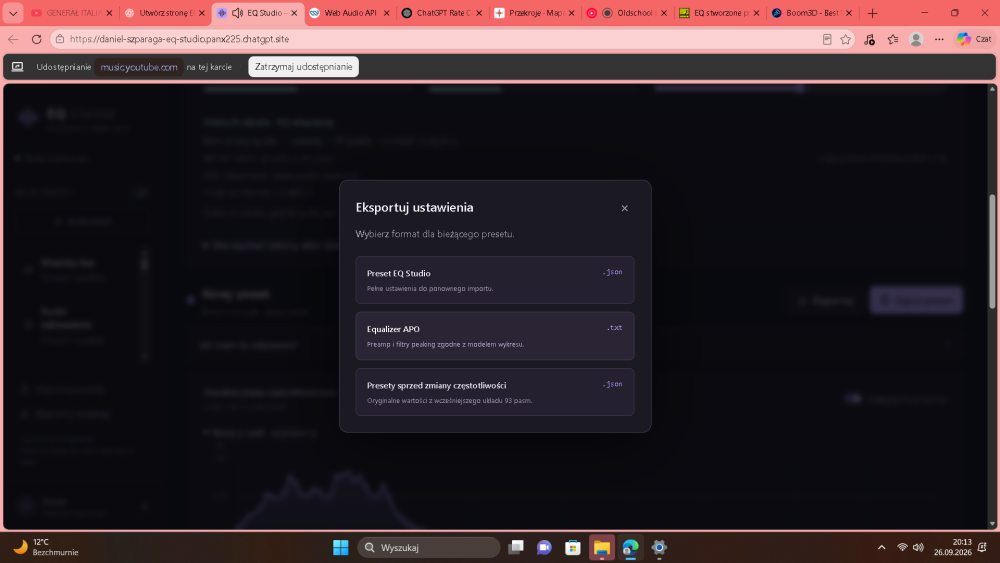The height and width of the screenshot is (563, 1000).
Task: Choose Presety sprzed zmiany częstotliwości option
Action: pyautogui.click(x=495, y=392)
